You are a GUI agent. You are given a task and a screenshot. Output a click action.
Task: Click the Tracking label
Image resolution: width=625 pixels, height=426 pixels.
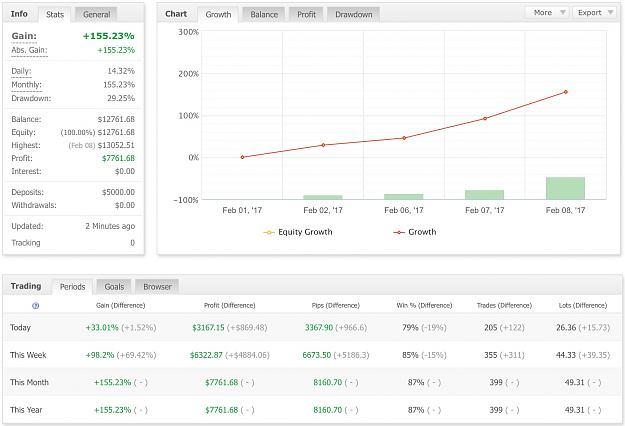[x=26, y=243]
